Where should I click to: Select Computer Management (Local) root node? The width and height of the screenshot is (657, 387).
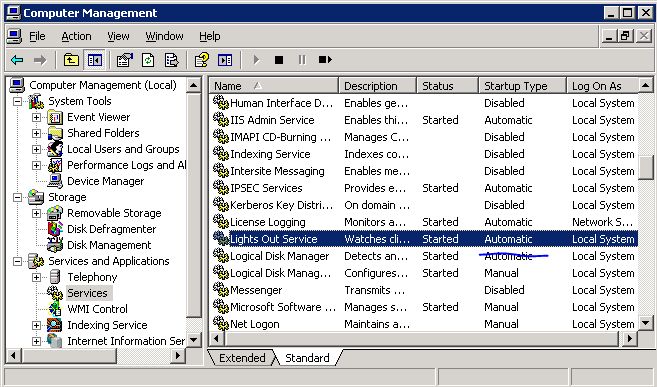click(x=103, y=85)
